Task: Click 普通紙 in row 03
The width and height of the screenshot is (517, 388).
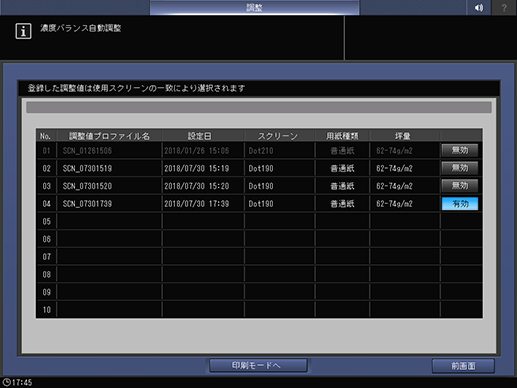Action: click(342, 186)
